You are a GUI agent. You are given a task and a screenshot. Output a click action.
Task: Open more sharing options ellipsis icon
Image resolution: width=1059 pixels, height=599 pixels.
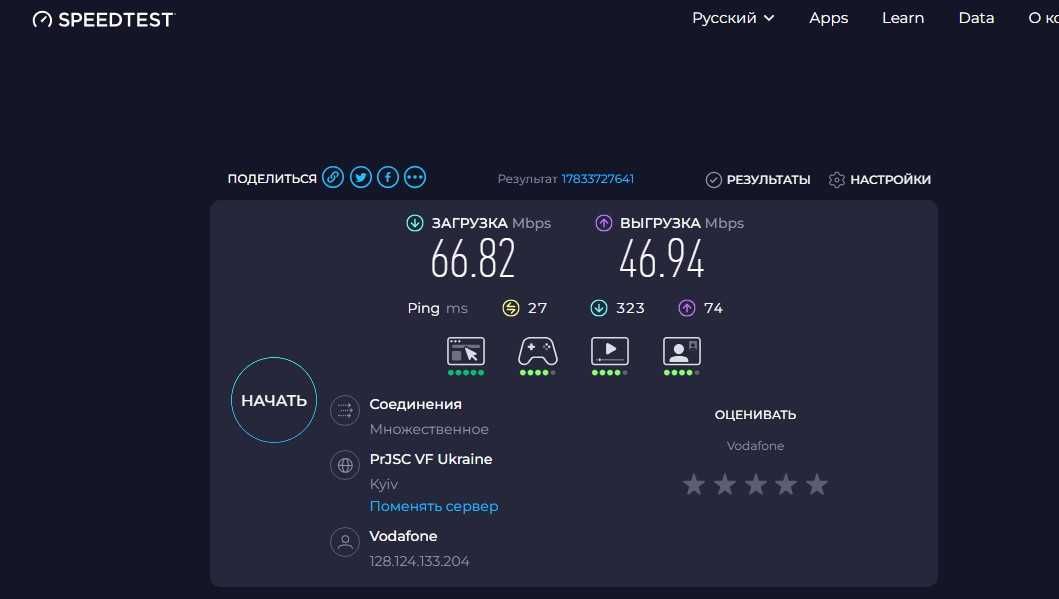point(415,178)
